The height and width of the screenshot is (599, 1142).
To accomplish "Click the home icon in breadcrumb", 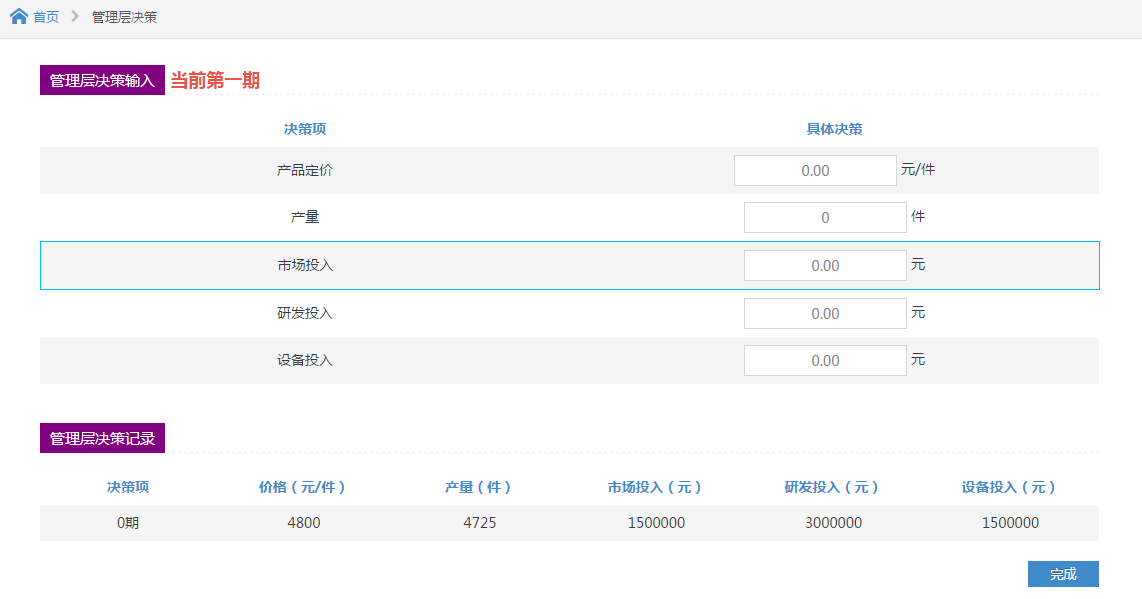I will 19,16.
